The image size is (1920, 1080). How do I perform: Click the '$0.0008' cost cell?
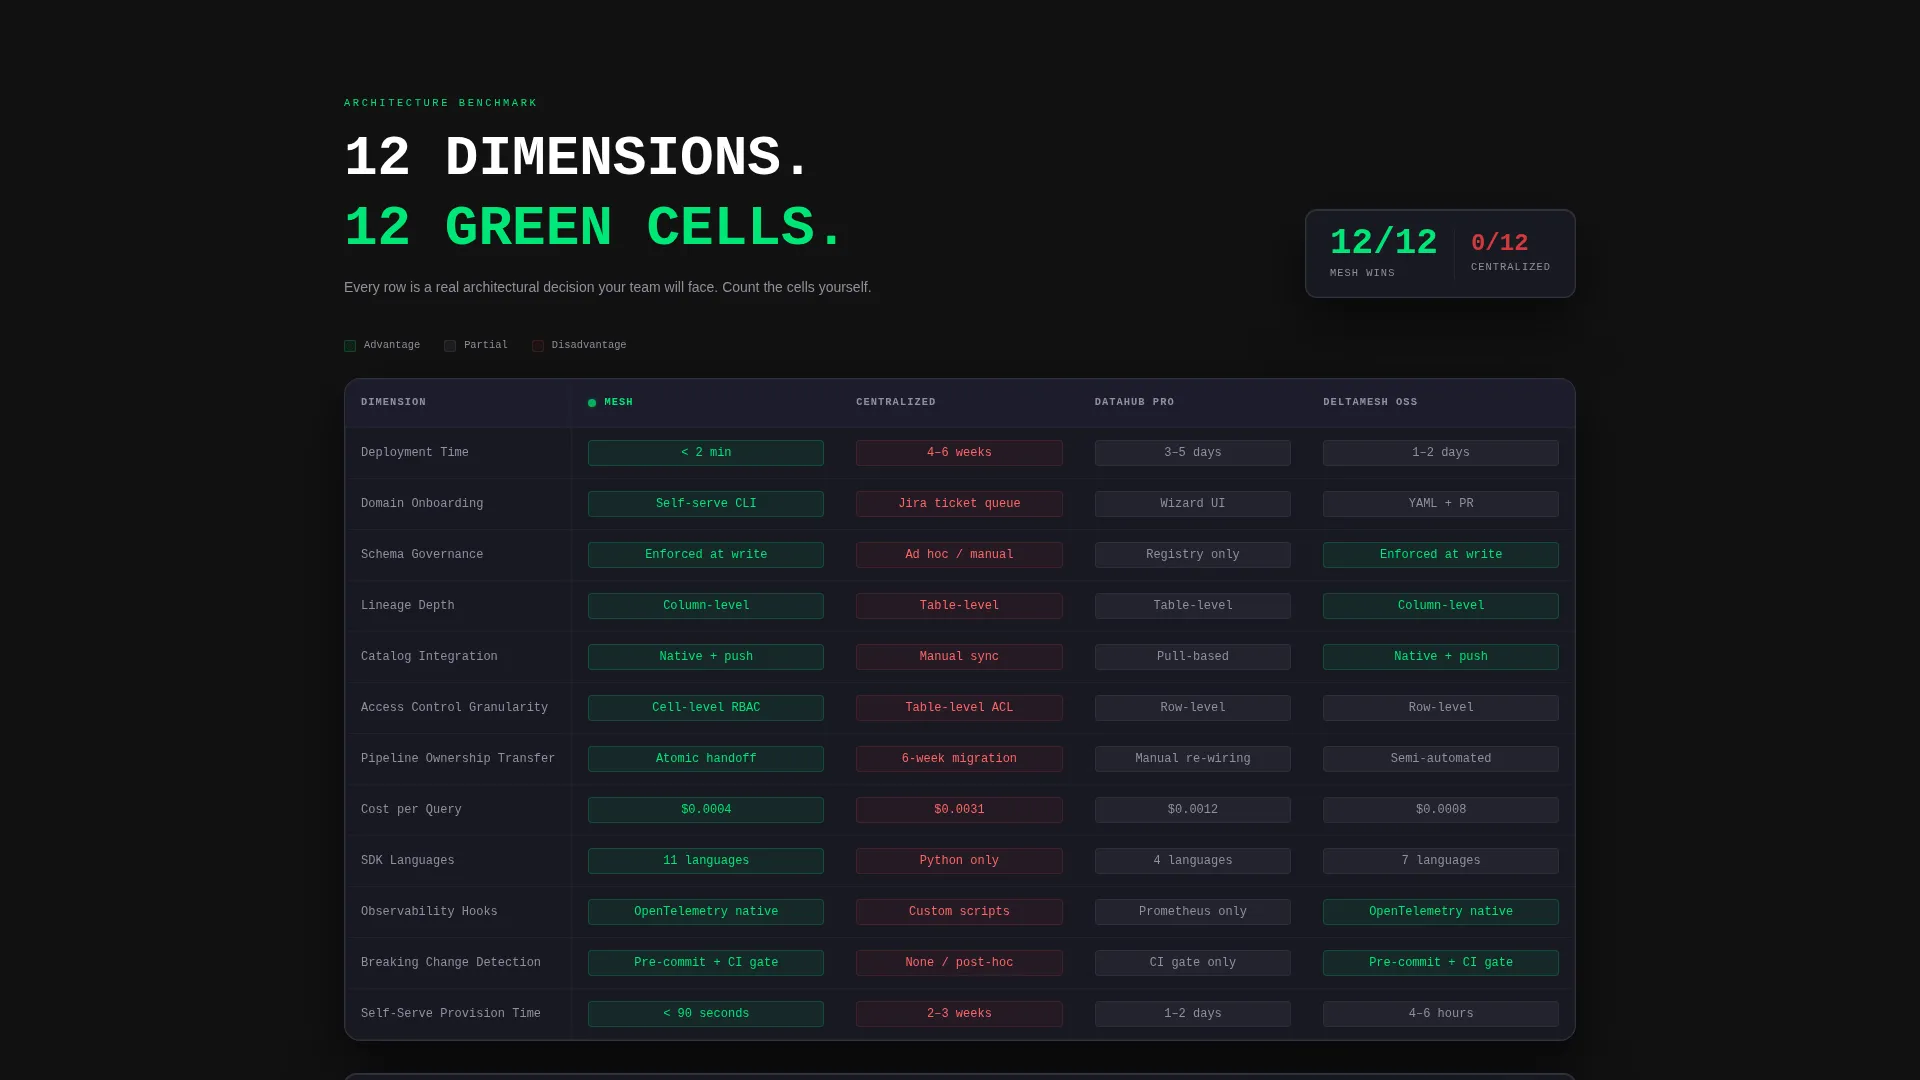click(1440, 810)
